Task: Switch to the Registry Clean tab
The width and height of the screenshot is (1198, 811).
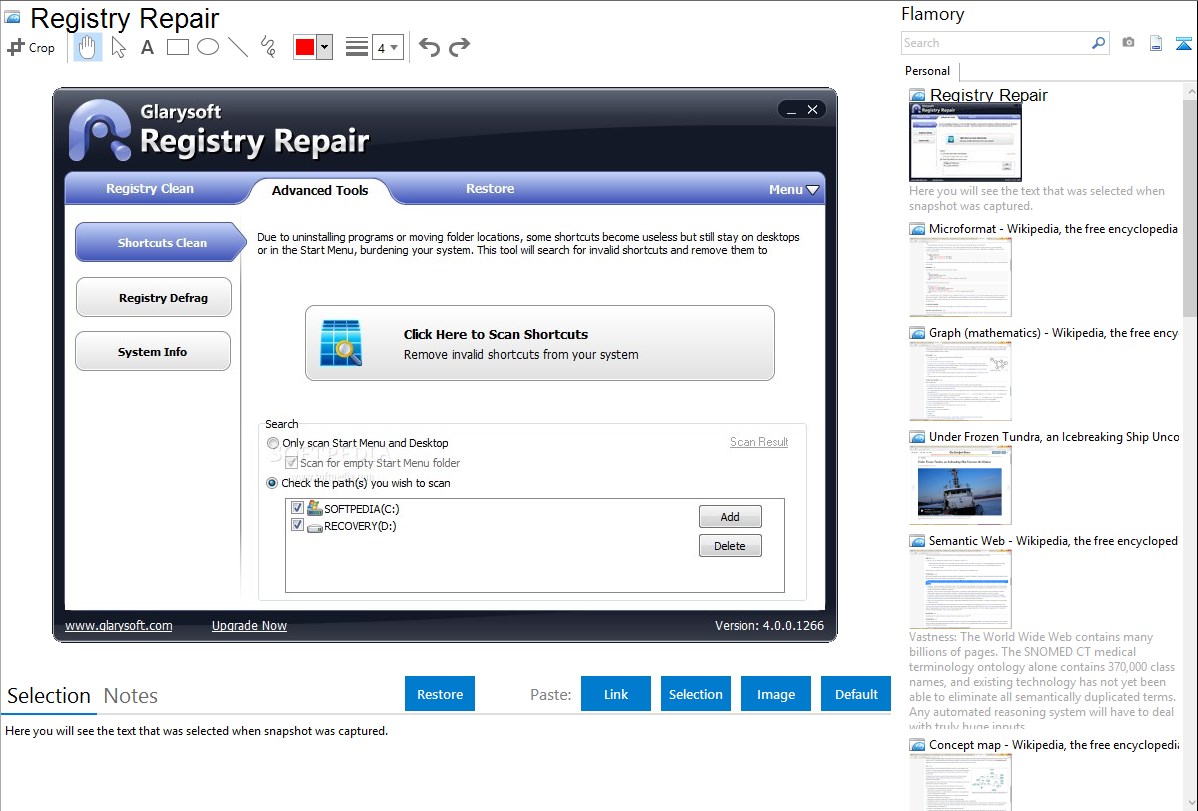Action: coord(150,189)
